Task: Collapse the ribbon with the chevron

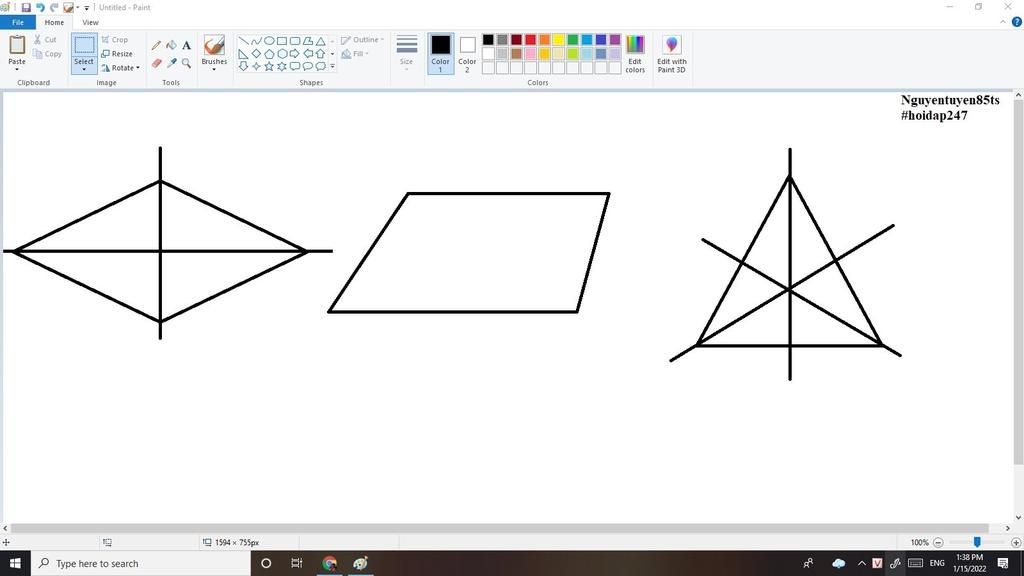Action: point(1003,22)
